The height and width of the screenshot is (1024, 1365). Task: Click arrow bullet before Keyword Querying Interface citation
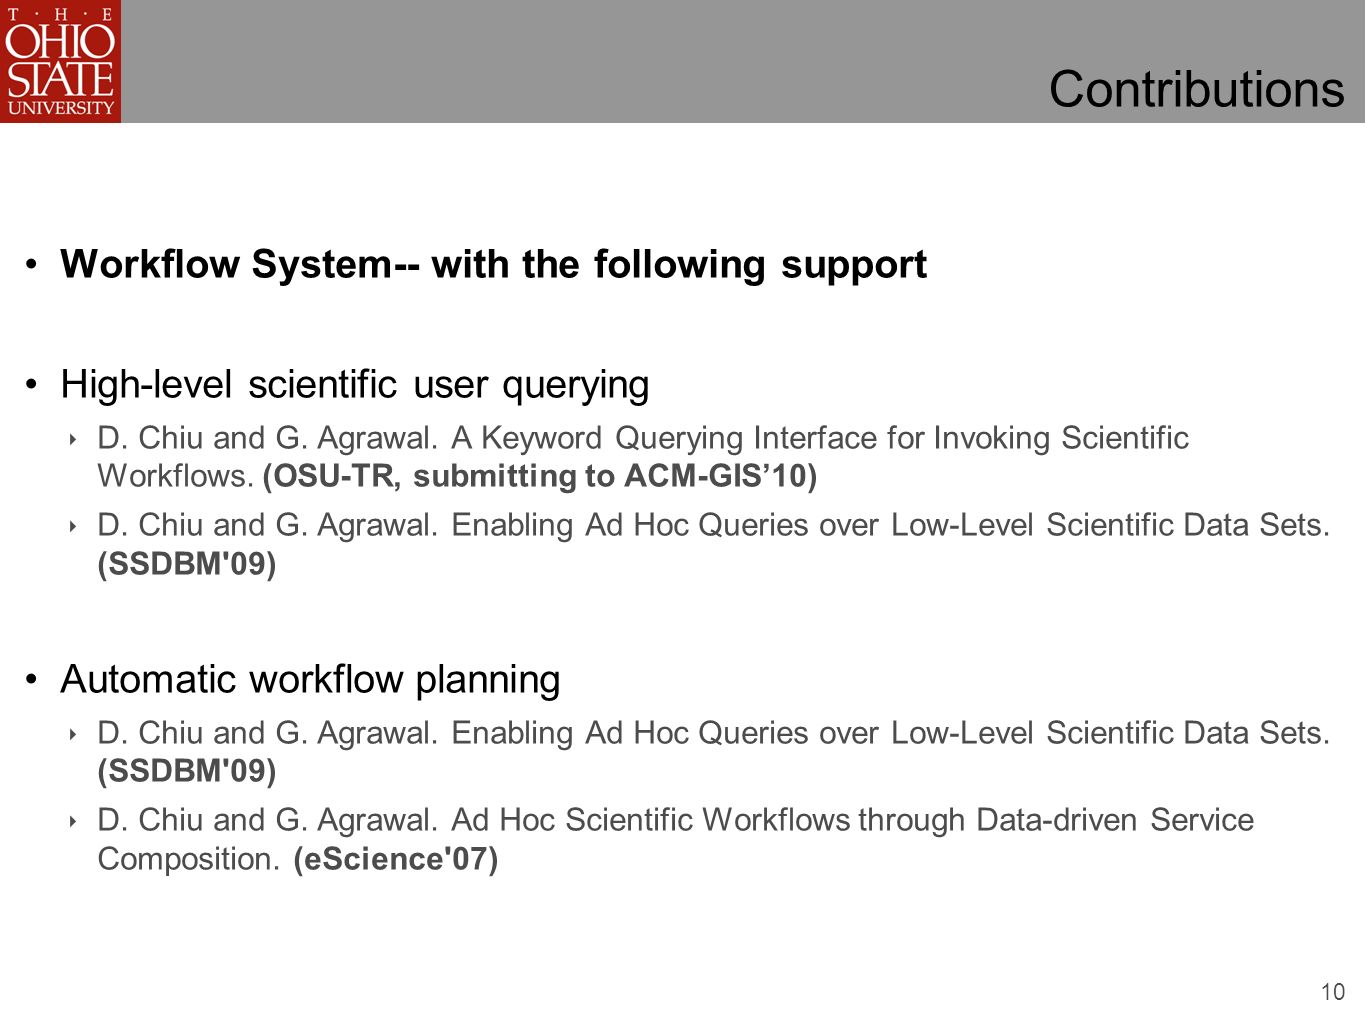pos(73,438)
